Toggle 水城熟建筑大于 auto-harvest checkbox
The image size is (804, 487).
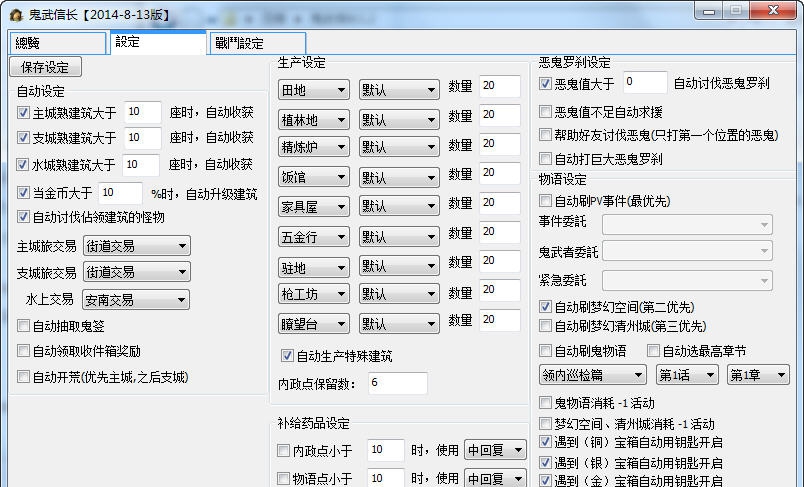click(23, 165)
